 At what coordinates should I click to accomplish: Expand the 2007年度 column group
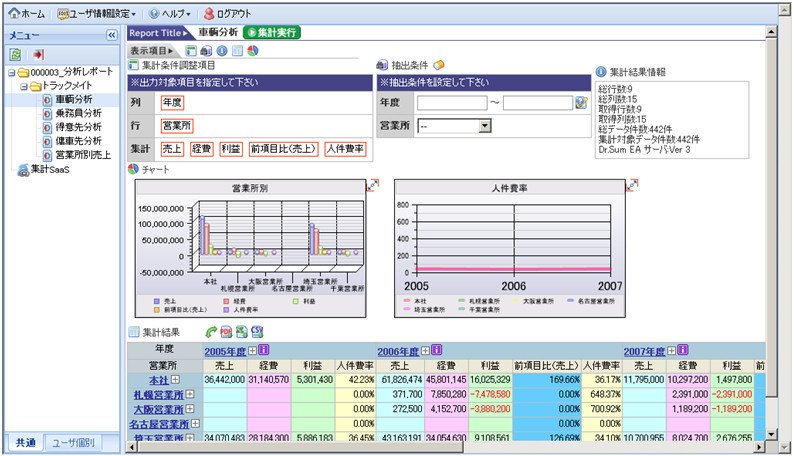tap(672, 350)
